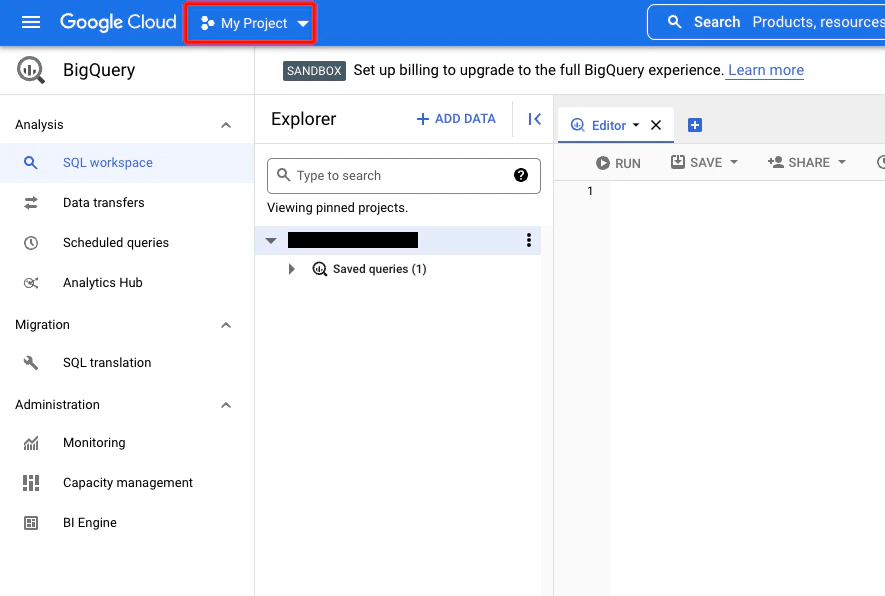885x596 pixels.
Task: Click the Data transfers arrows icon
Action: (x=30, y=203)
